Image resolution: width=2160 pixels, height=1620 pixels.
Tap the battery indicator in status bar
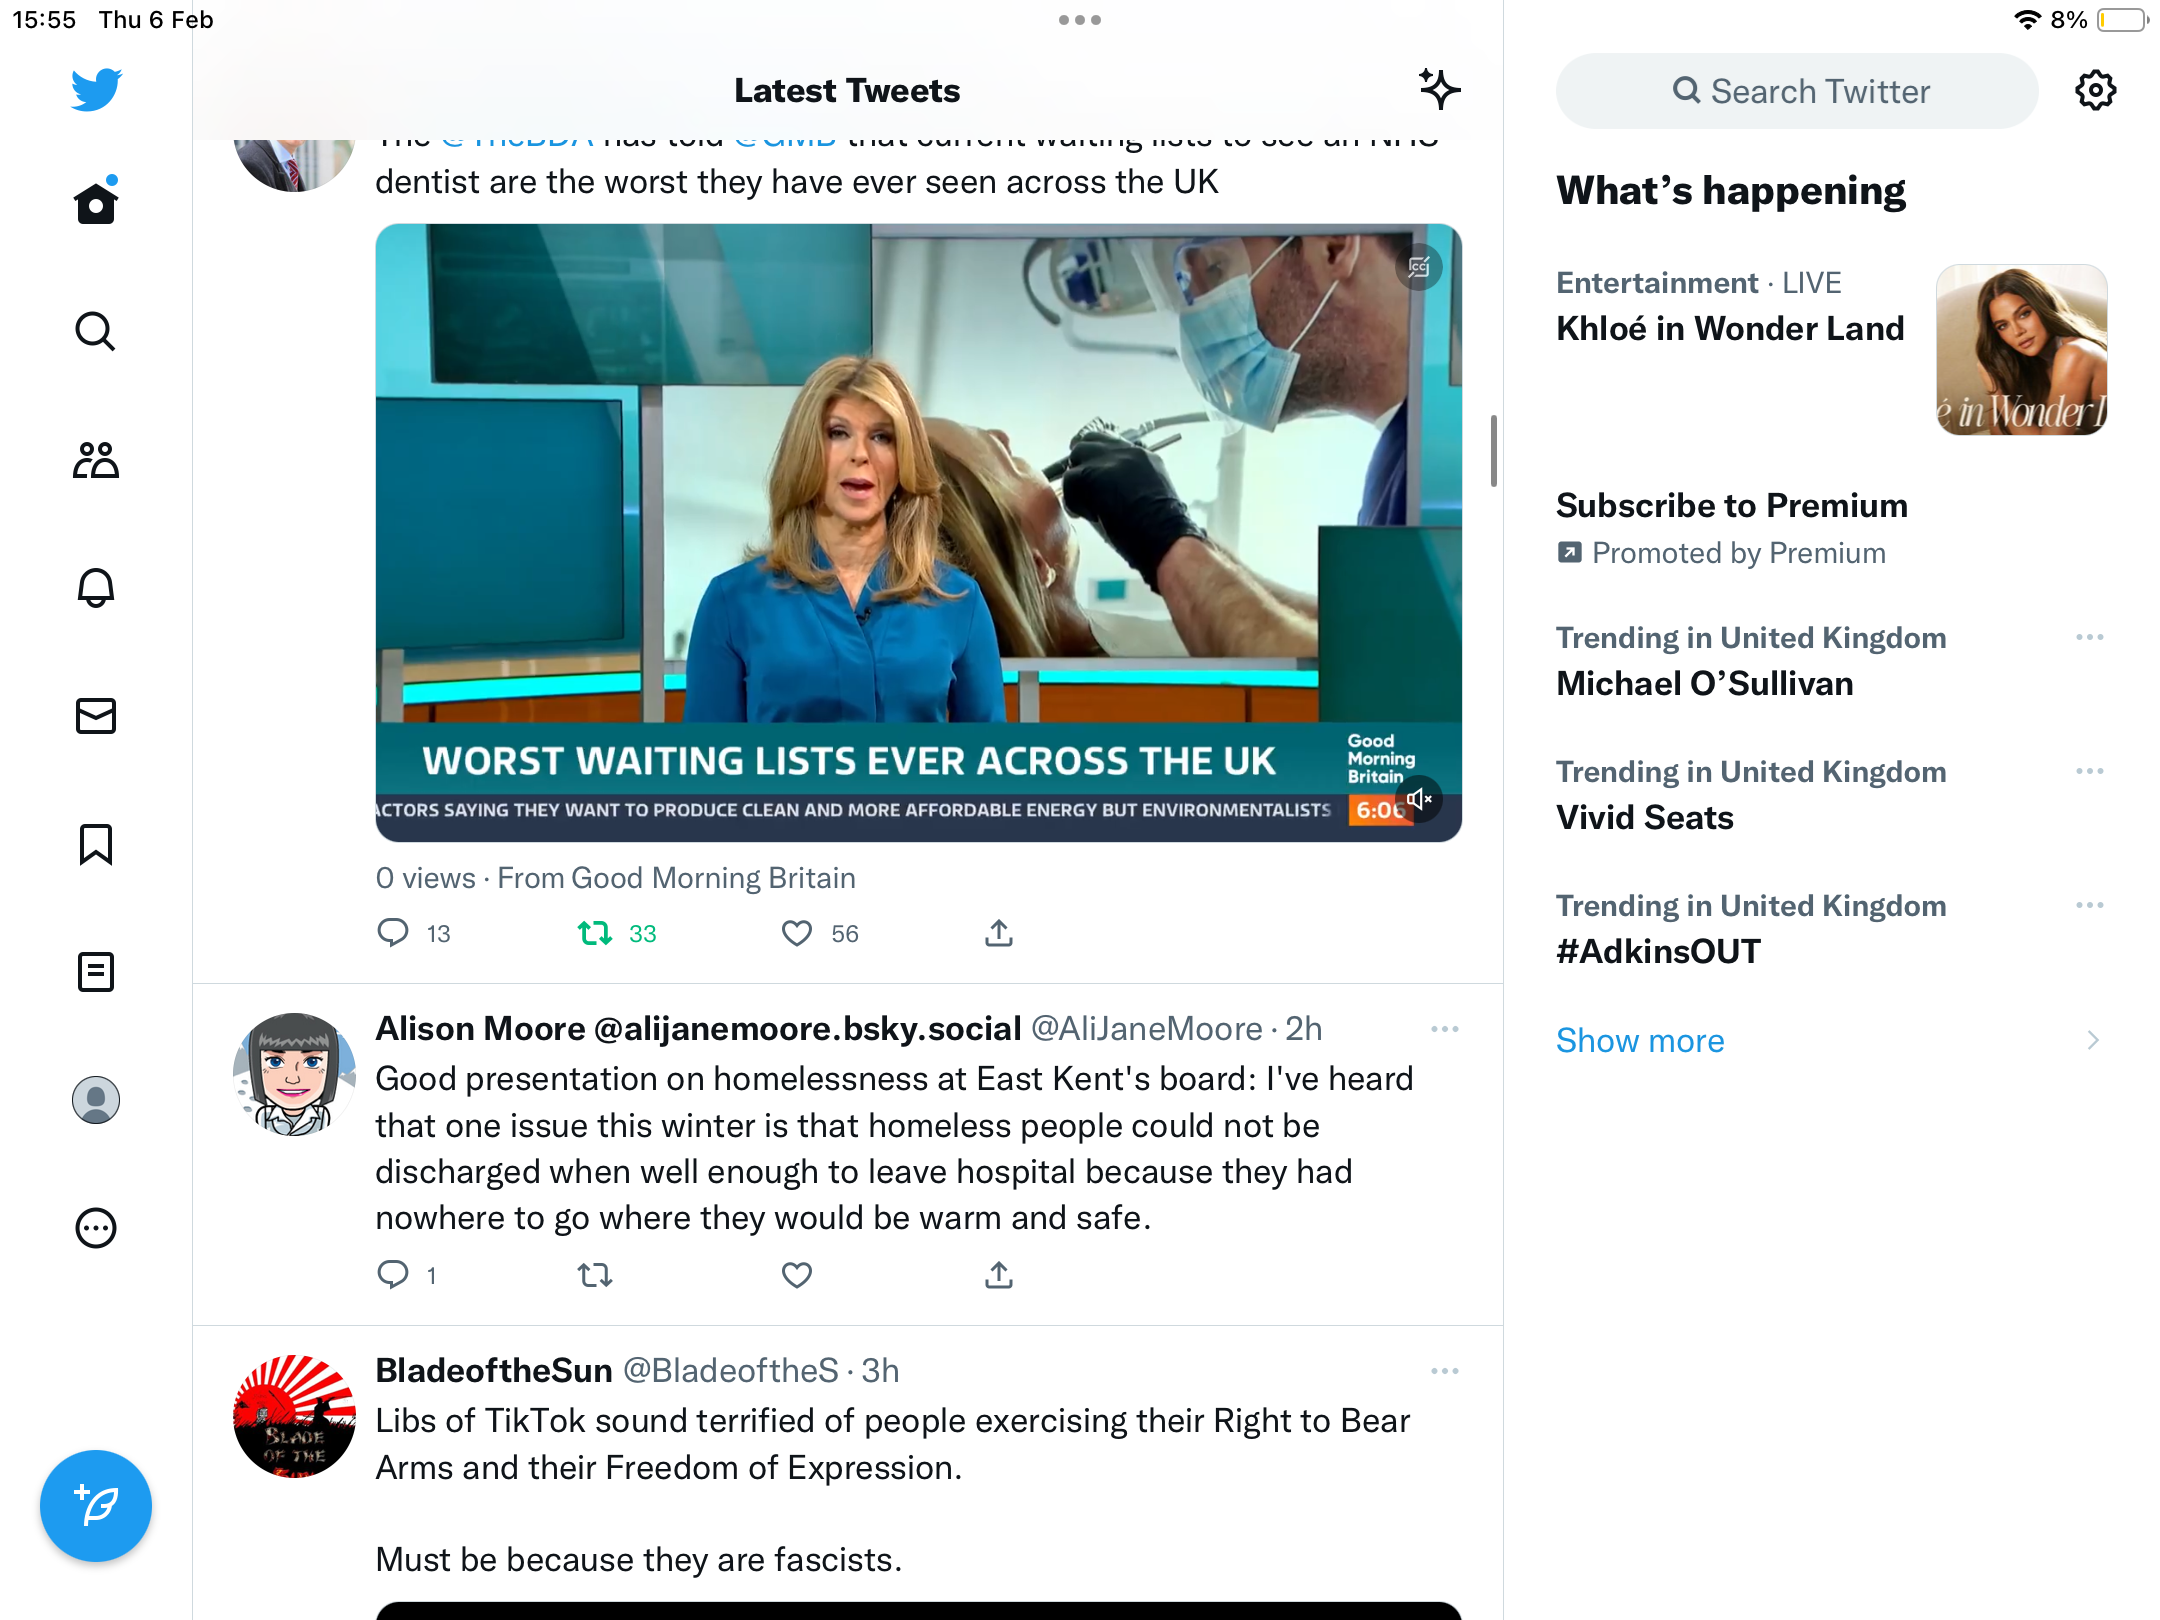coord(2124,20)
